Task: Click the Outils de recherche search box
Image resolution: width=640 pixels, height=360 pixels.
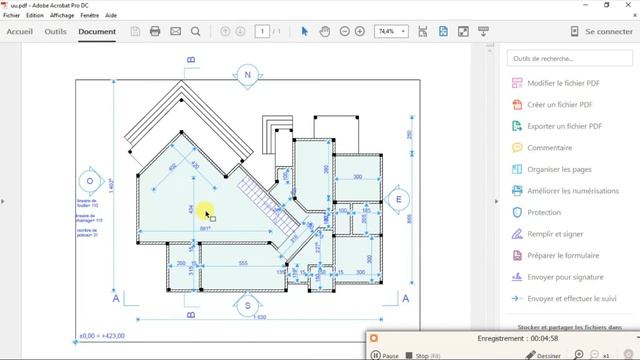Action: click(570, 58)
